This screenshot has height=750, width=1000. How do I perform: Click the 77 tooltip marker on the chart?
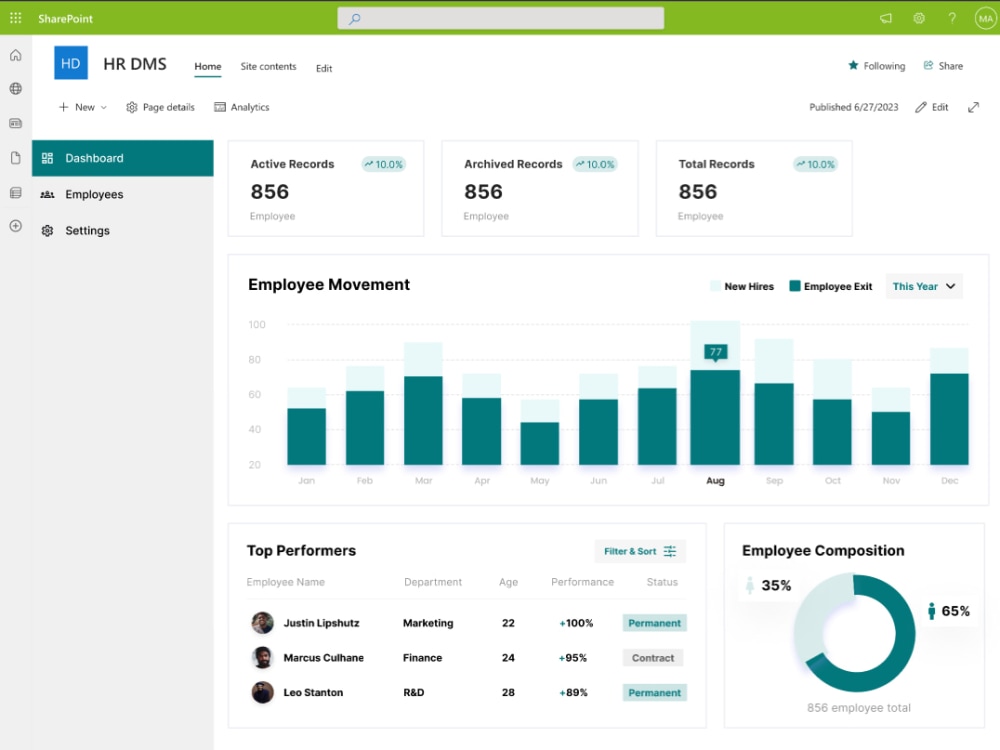[716, 352]
